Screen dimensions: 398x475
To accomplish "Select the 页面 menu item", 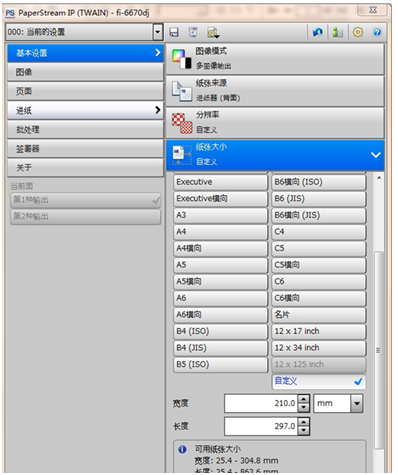I will 85,91.
